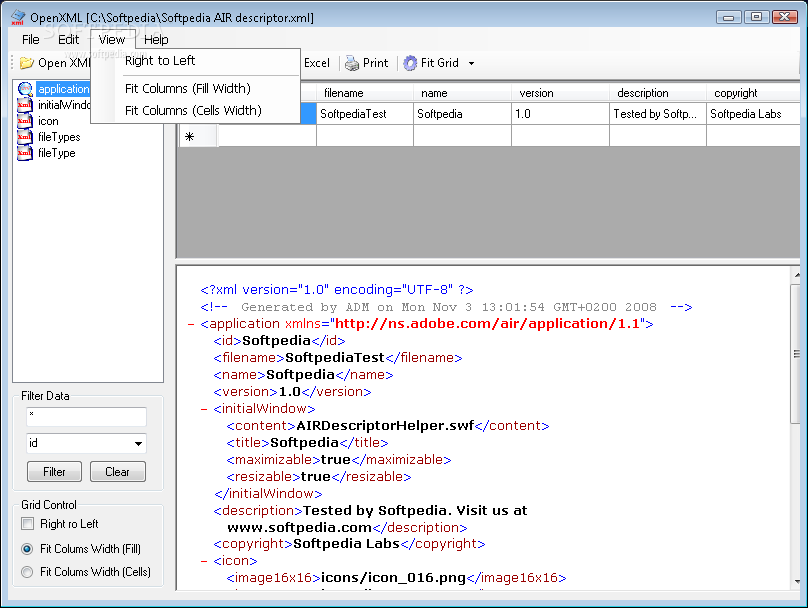Click icons/icon_016.png text in XML viewer
Viewport: 808px width, 608px height.
393,578
